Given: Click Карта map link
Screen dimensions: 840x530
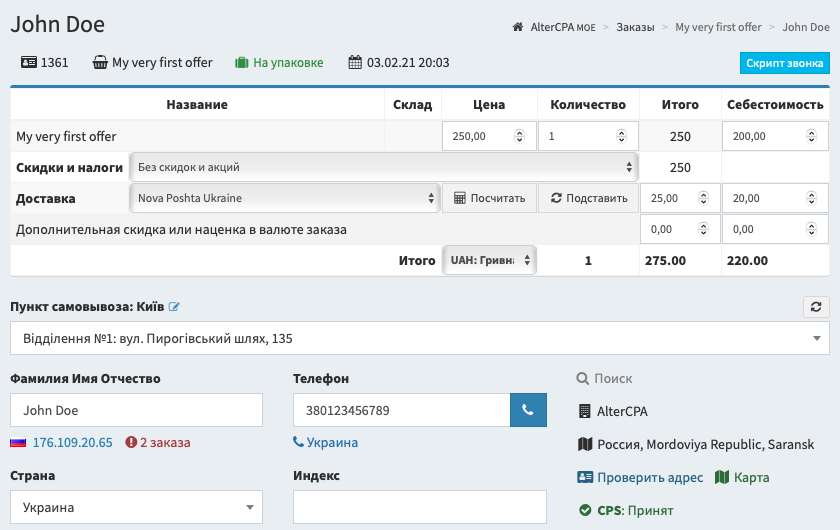Looking at the screenshot, I should tap(752, 477).
